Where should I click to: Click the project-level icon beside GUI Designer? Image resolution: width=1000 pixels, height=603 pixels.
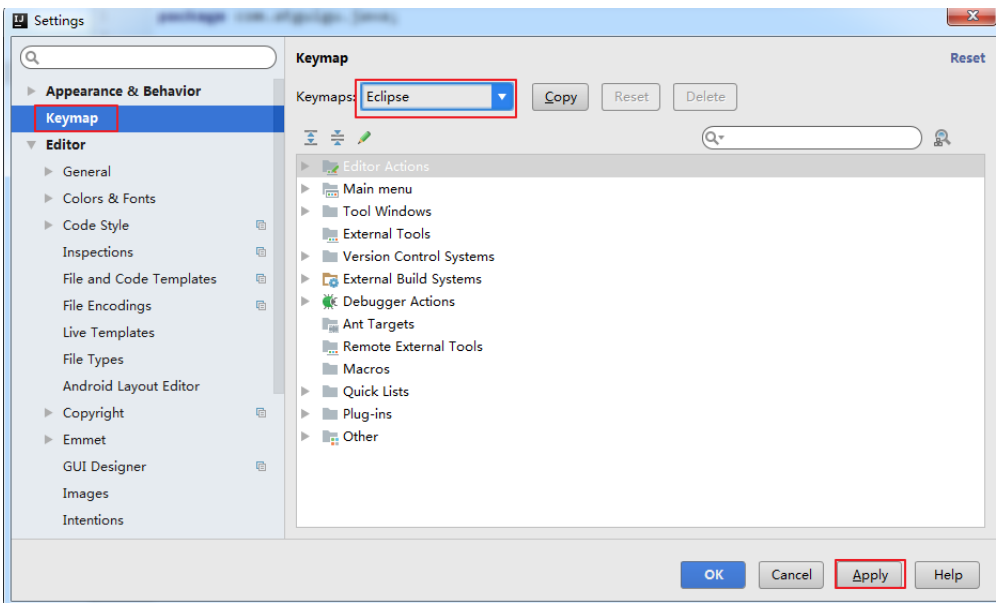[x=261, y=466]
